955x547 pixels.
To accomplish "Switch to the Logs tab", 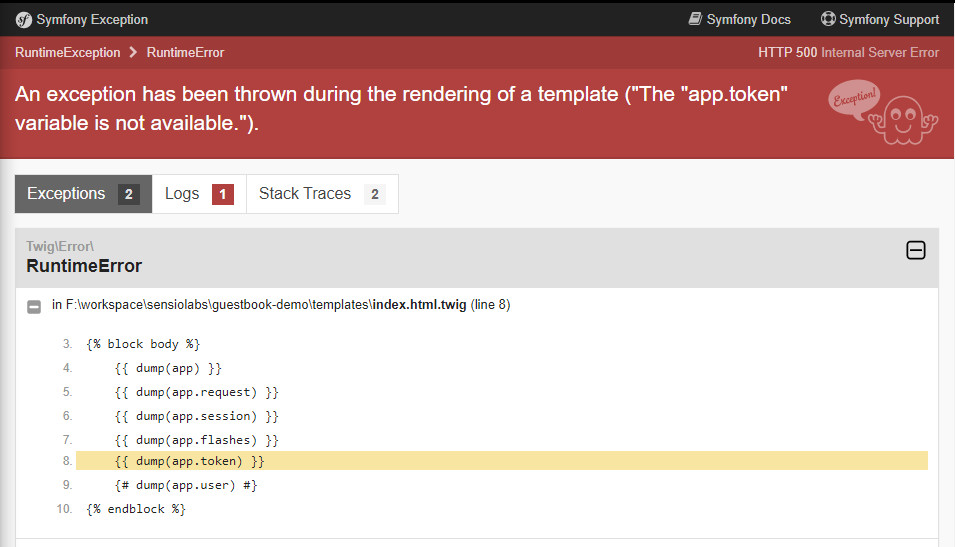I will point(199,194).
